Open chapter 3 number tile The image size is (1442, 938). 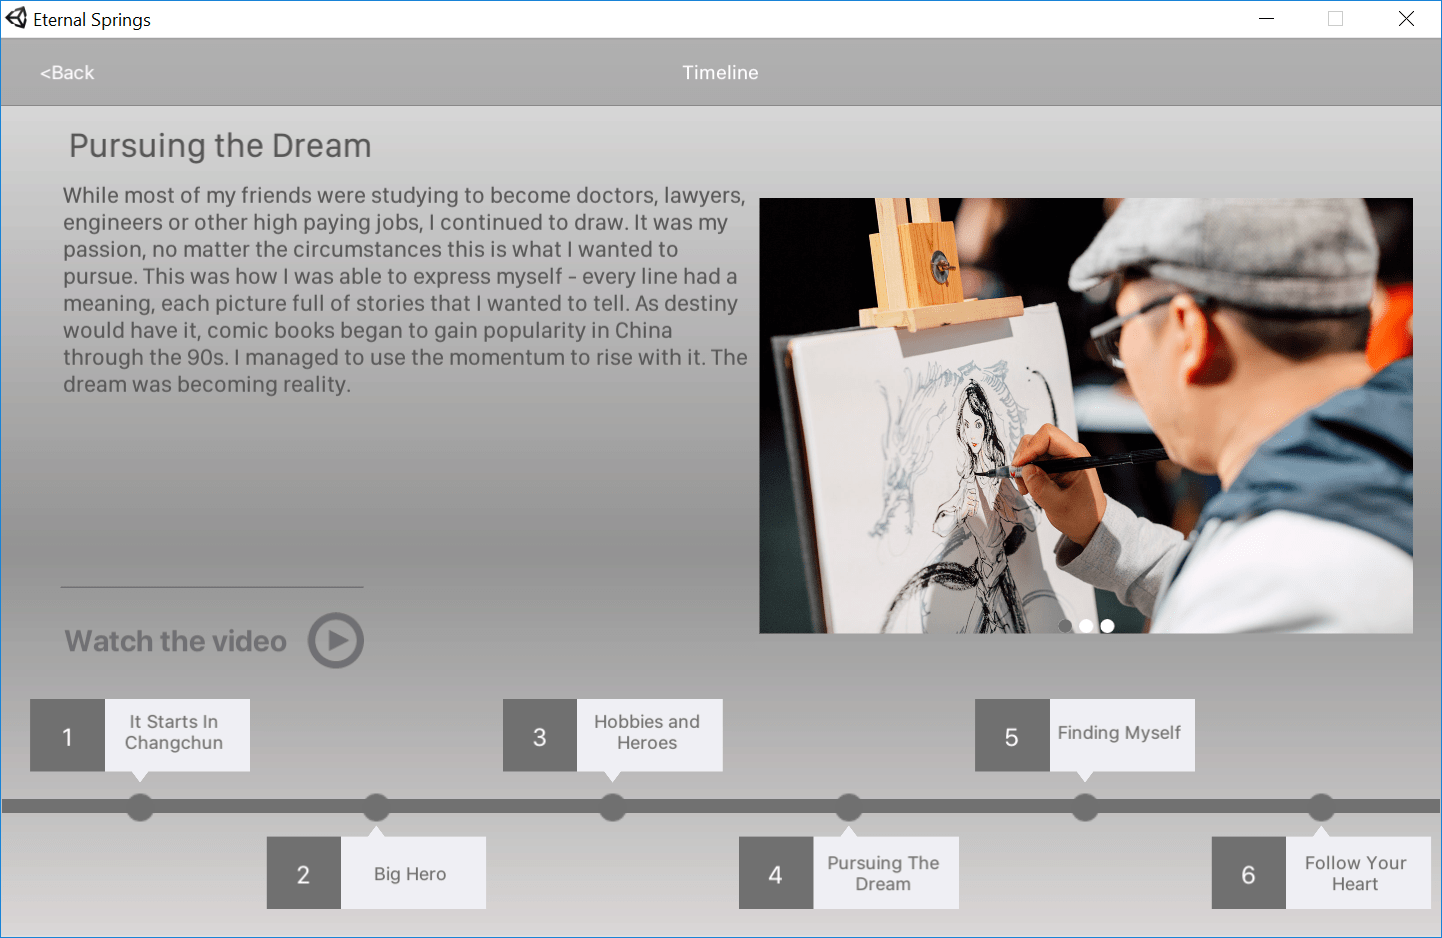pyautogui.click(x=540, y=736)
